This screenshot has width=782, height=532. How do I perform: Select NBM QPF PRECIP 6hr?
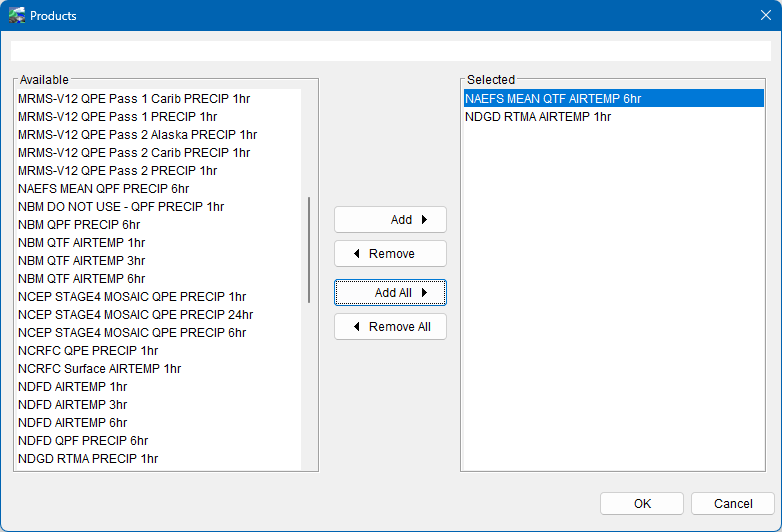(x=159, y=224)
